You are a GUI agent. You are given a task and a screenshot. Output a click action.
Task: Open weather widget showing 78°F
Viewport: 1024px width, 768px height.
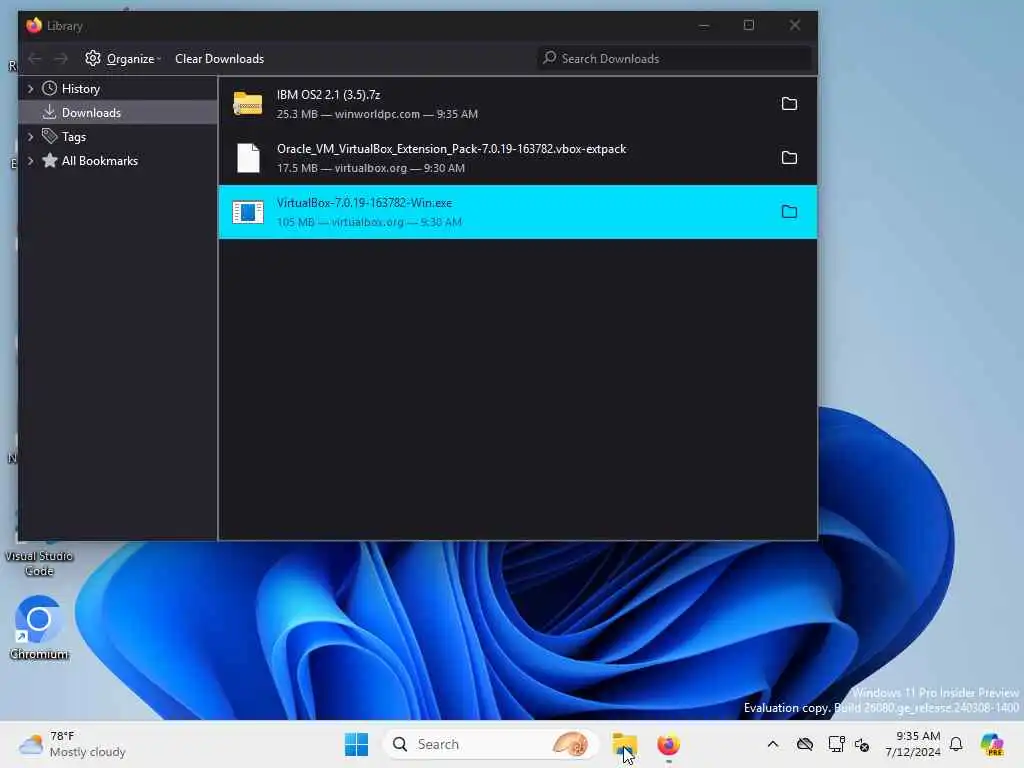tap(72, 744)
